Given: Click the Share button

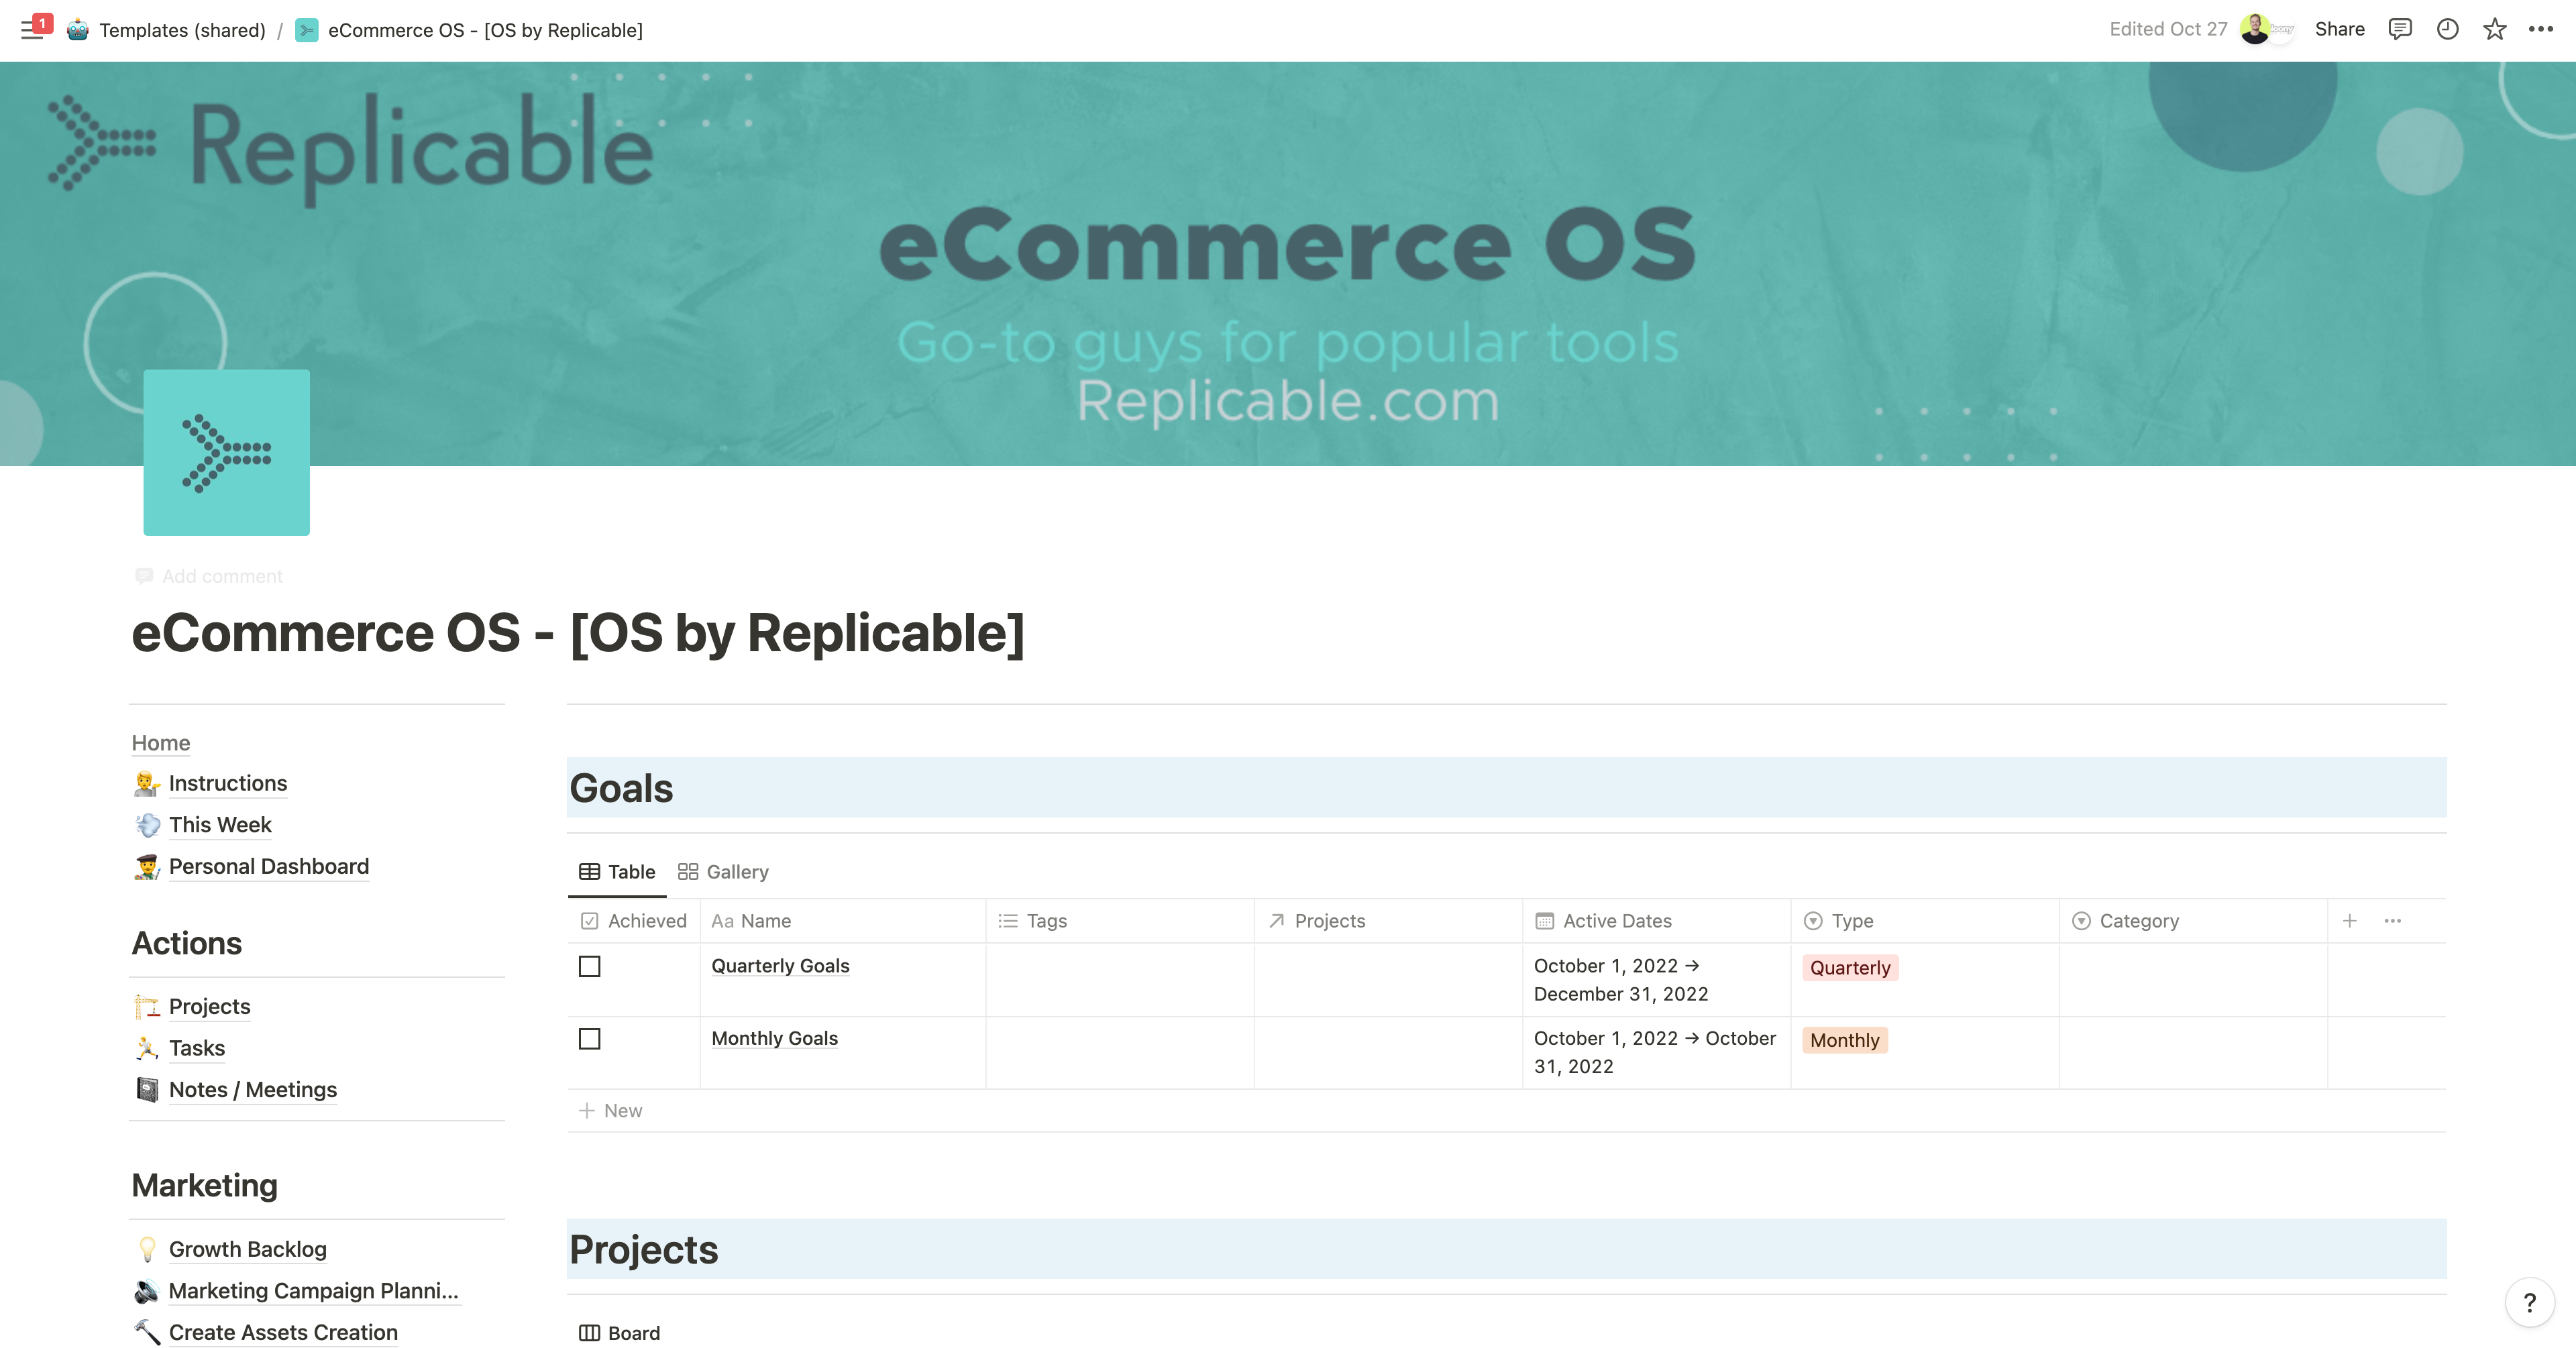Looking at the screenshot, I should [x=2339, y=29].
